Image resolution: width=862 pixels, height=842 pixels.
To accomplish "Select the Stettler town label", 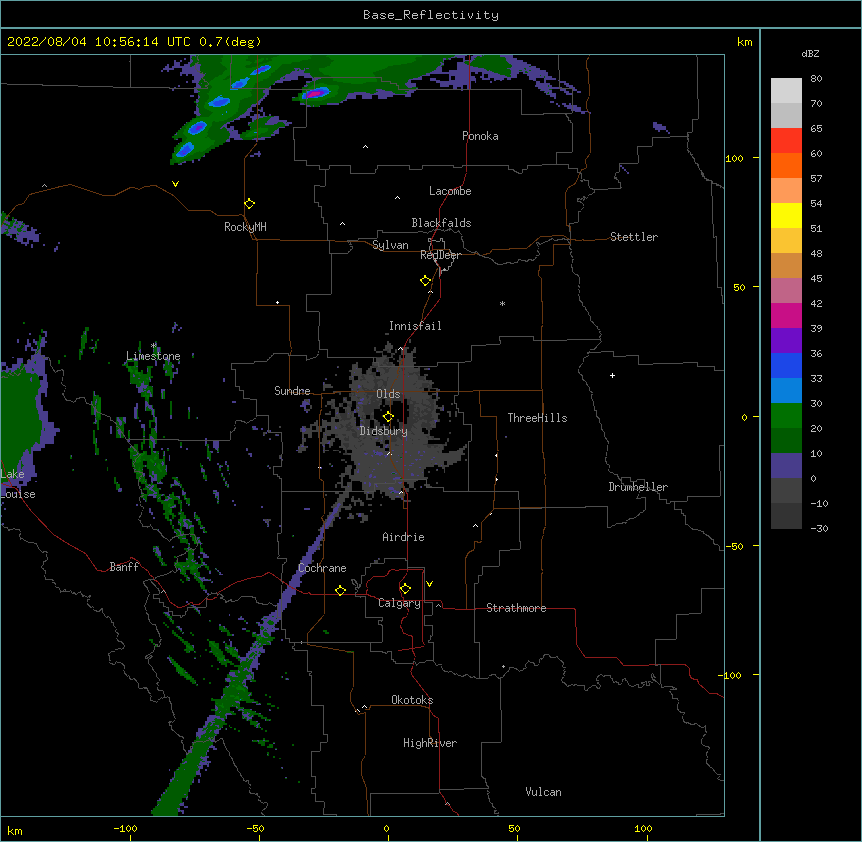I will click(634, 237).
